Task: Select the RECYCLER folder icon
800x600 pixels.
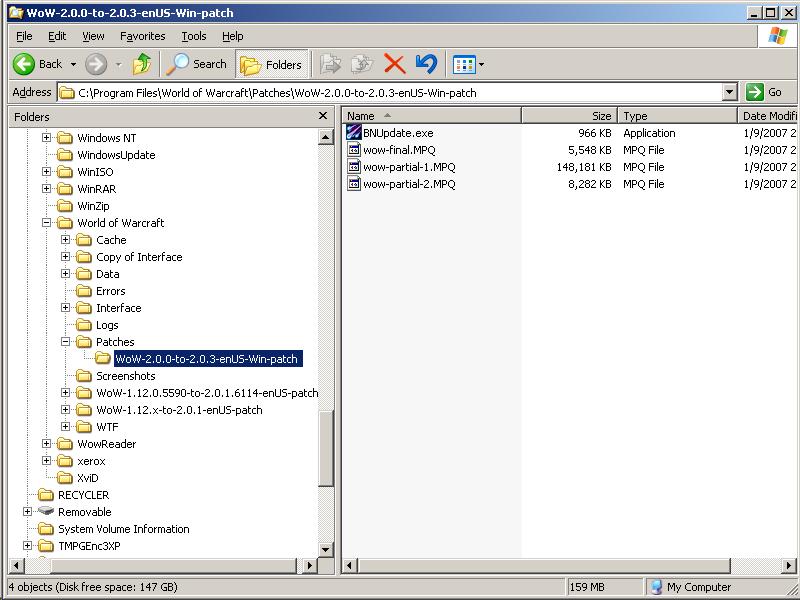Action: [46, 495]
